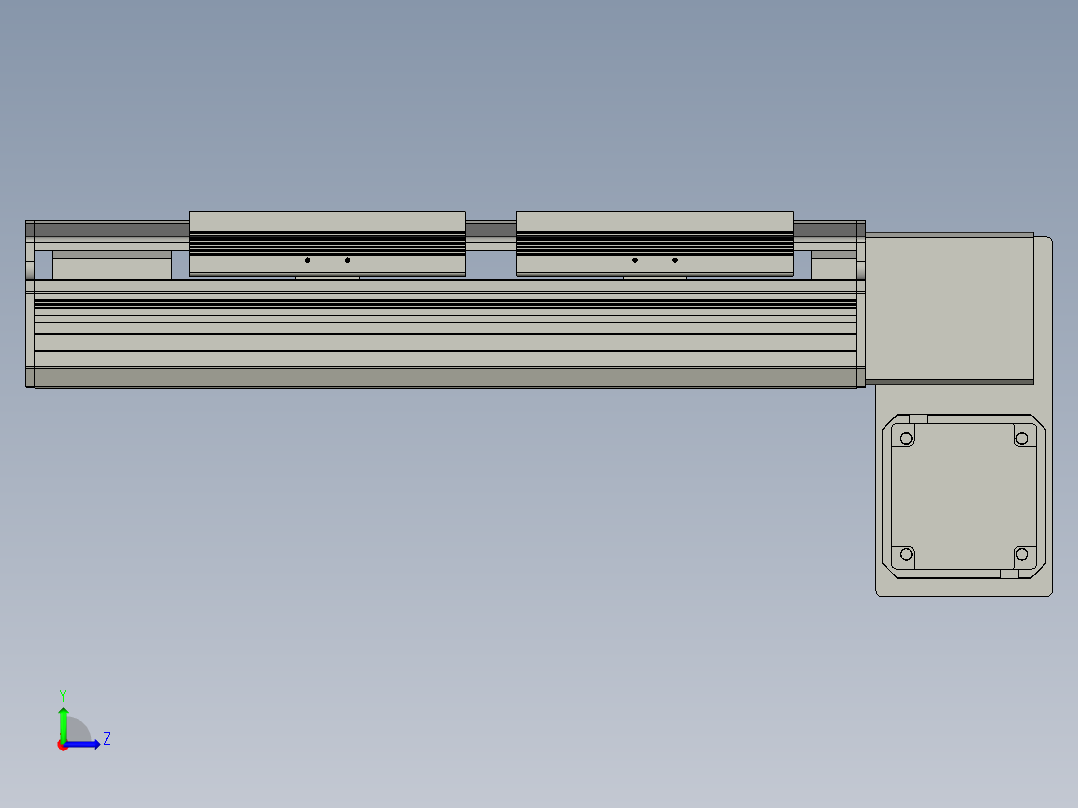Click the blue Z axis arrow of the triad

click(x=82, y=744)
